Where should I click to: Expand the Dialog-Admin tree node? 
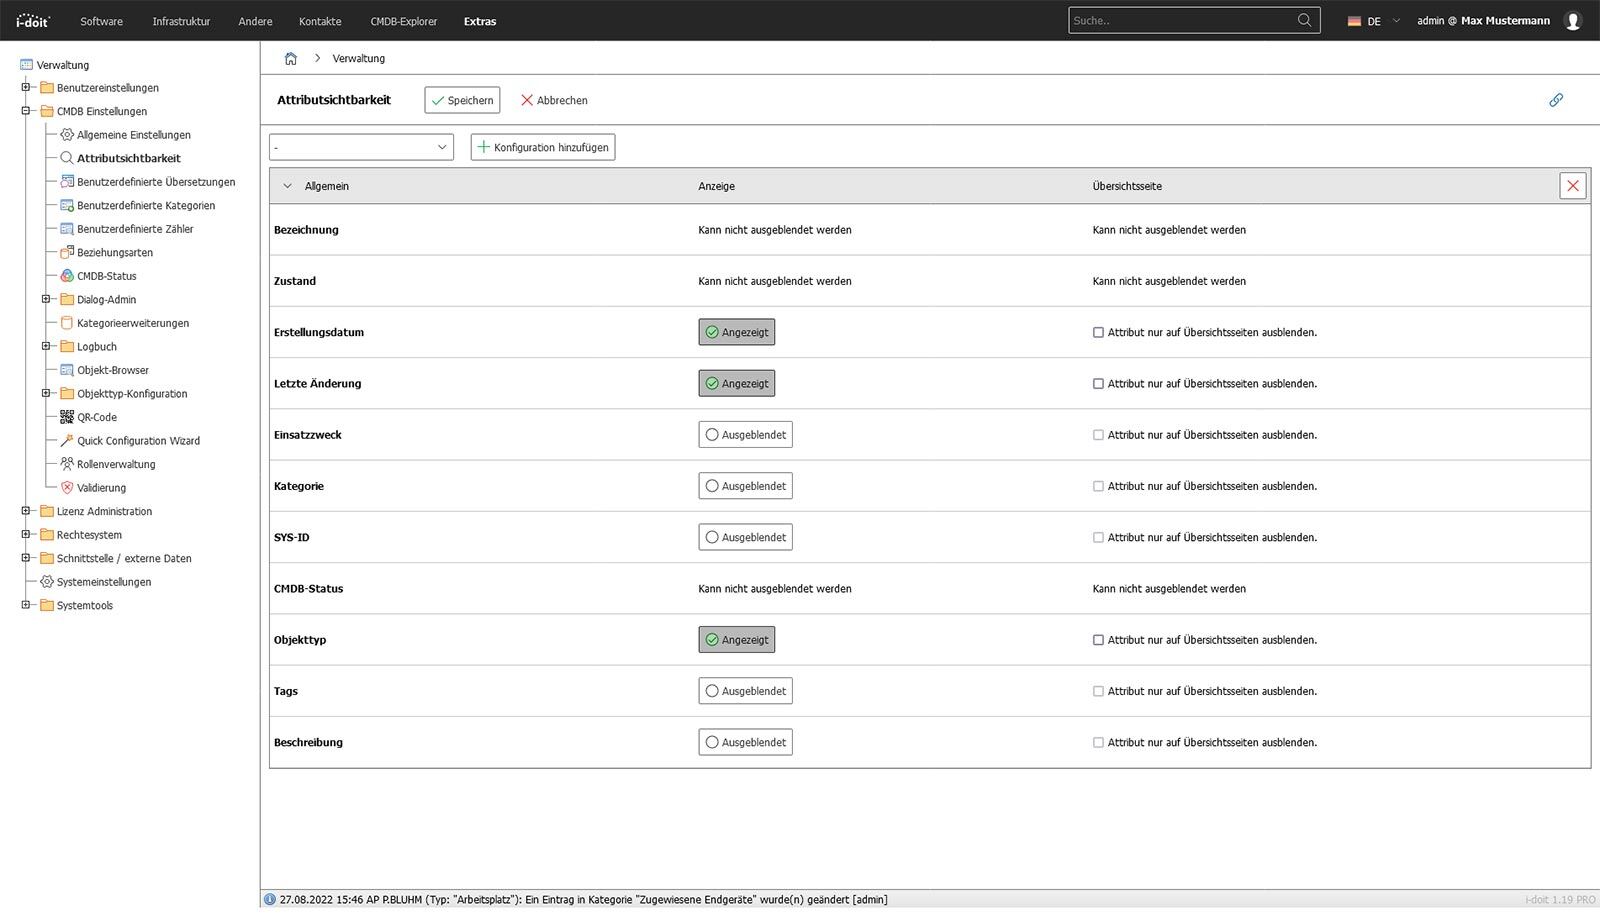click(46, 299)
